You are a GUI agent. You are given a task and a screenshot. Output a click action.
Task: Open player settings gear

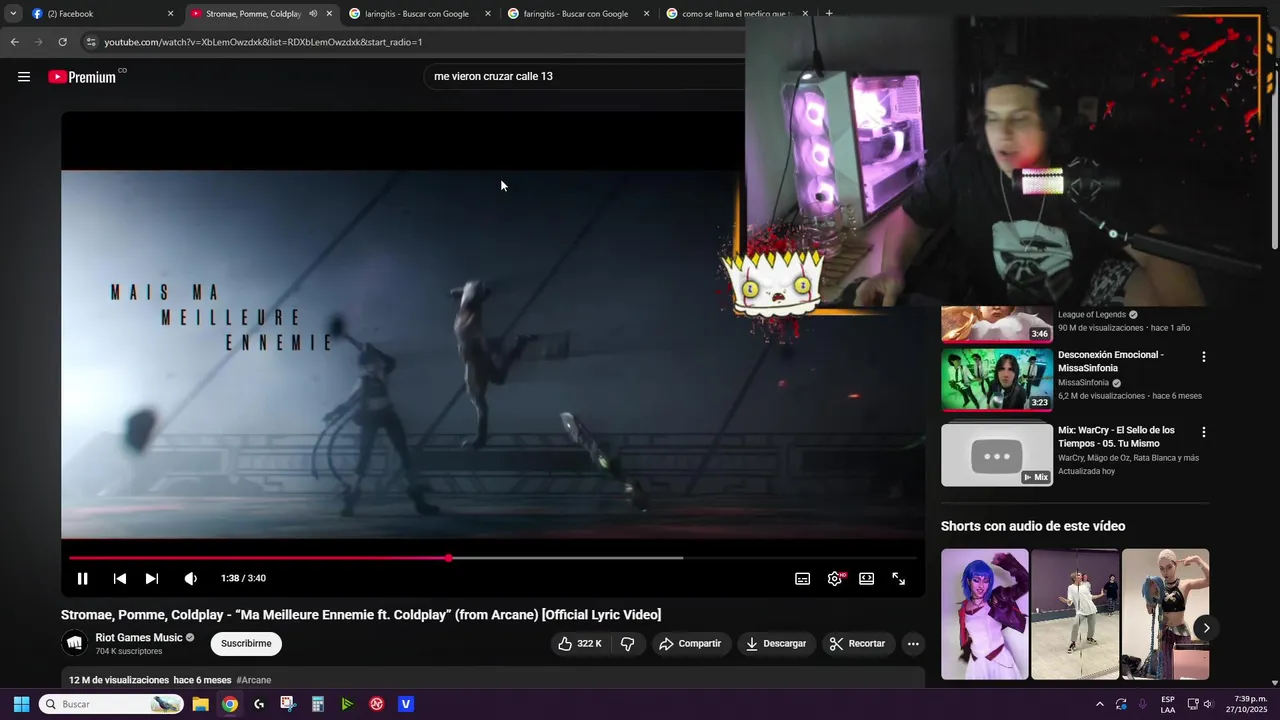pyautogui.click(x=834, y=578)
